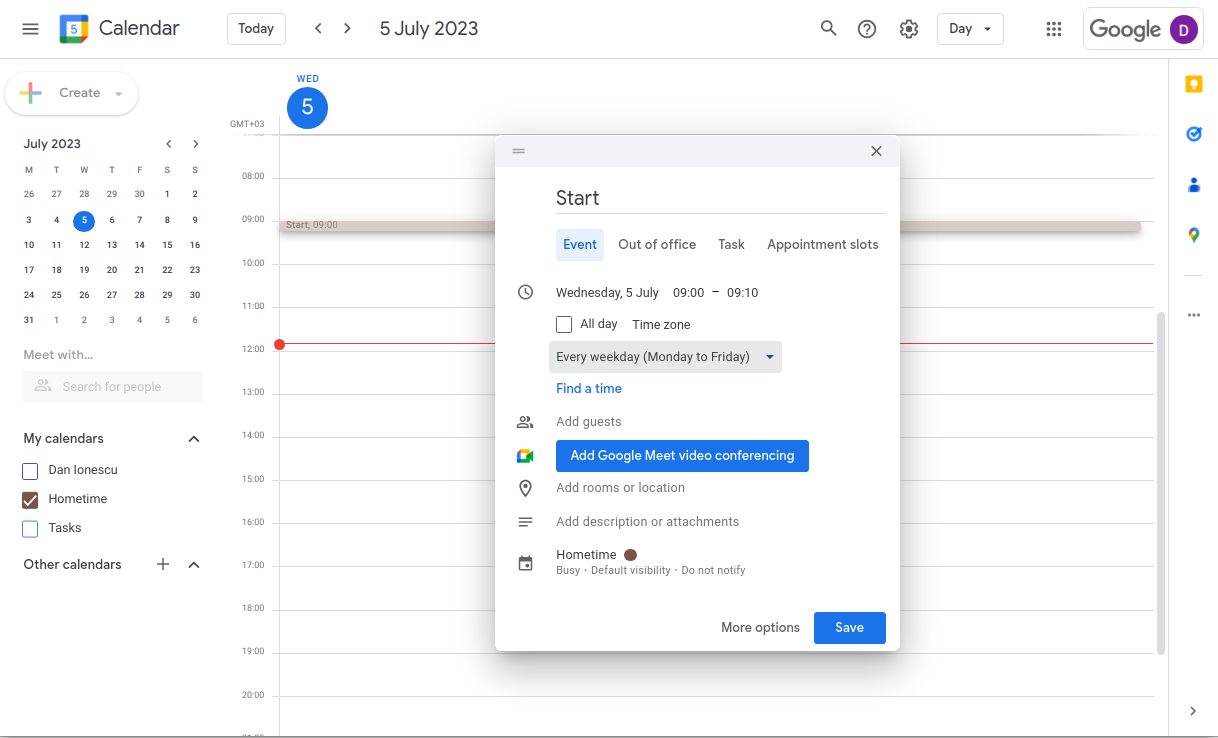Open More options for the event
1218x738 pixels.
[x=760, y=627]
